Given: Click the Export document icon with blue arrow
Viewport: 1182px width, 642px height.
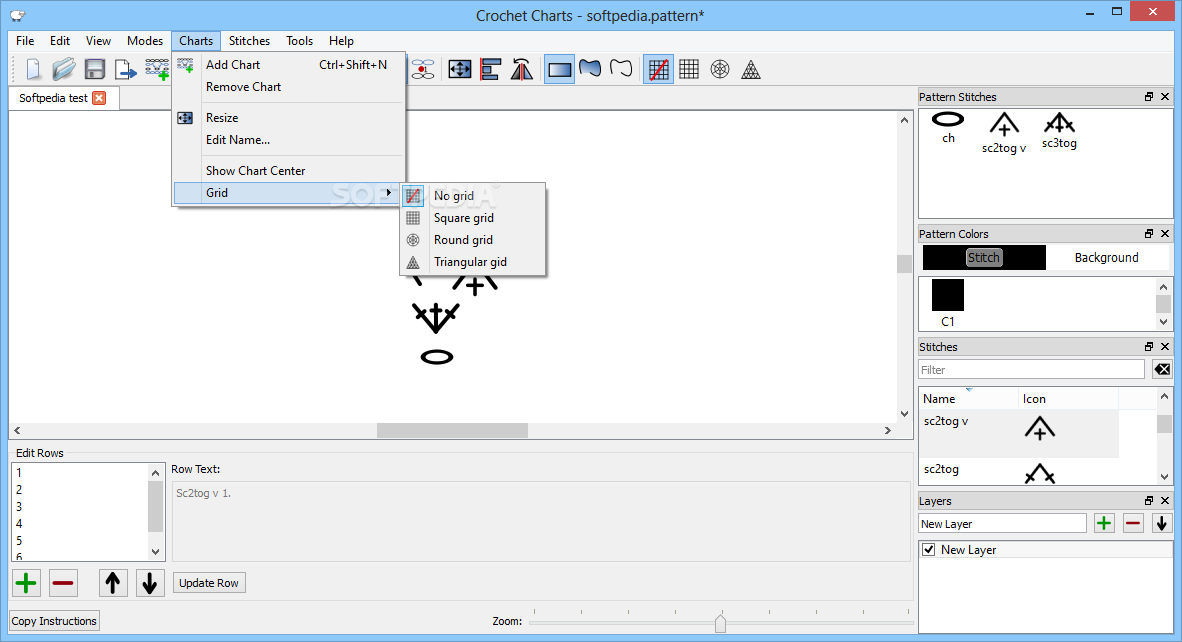Looking at the screenshot, I should [125, 69].
